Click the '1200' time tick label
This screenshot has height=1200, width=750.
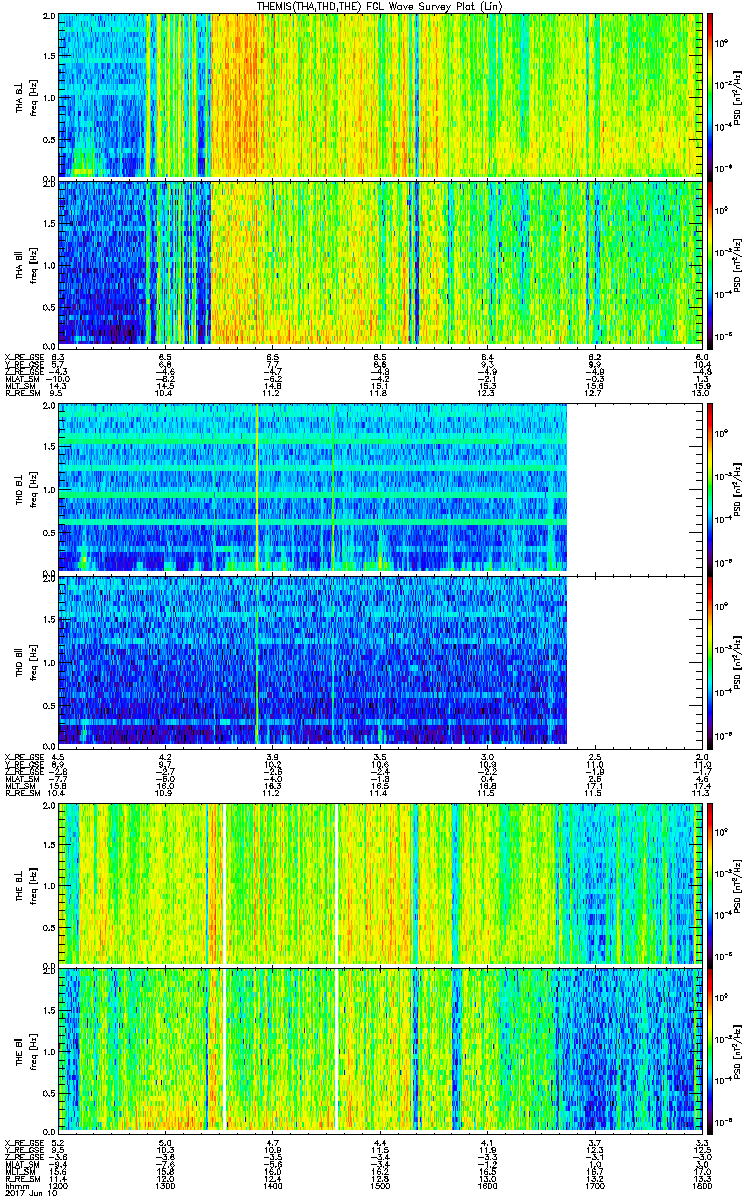pyautogui.click(x=58, y=1184)
